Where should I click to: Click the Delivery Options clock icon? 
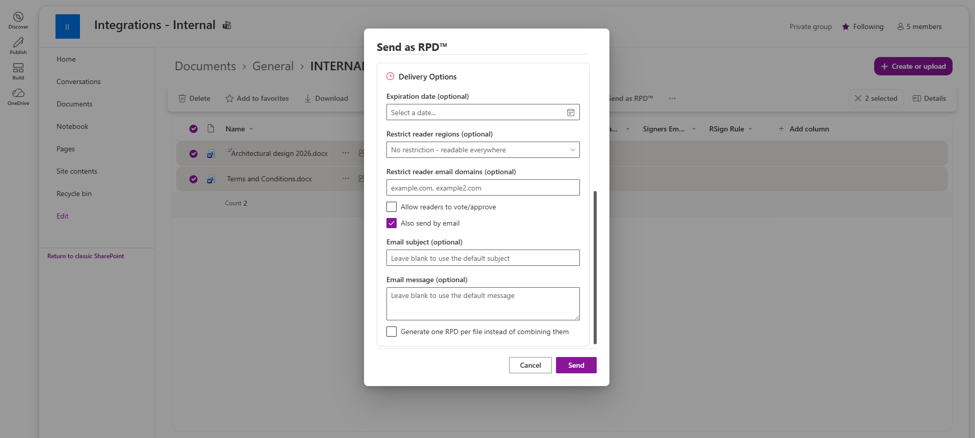(x=390, y=77)
